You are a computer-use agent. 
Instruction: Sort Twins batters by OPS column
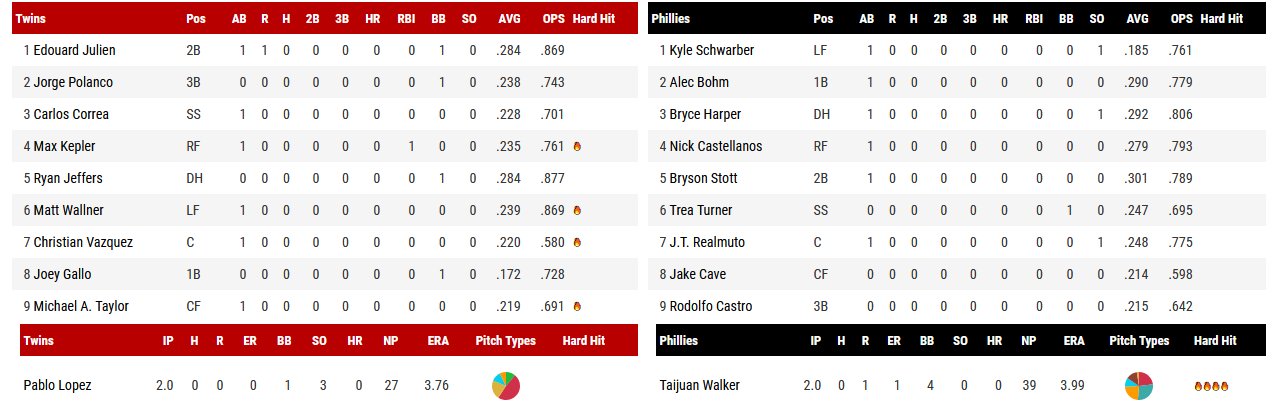point(553,18)
